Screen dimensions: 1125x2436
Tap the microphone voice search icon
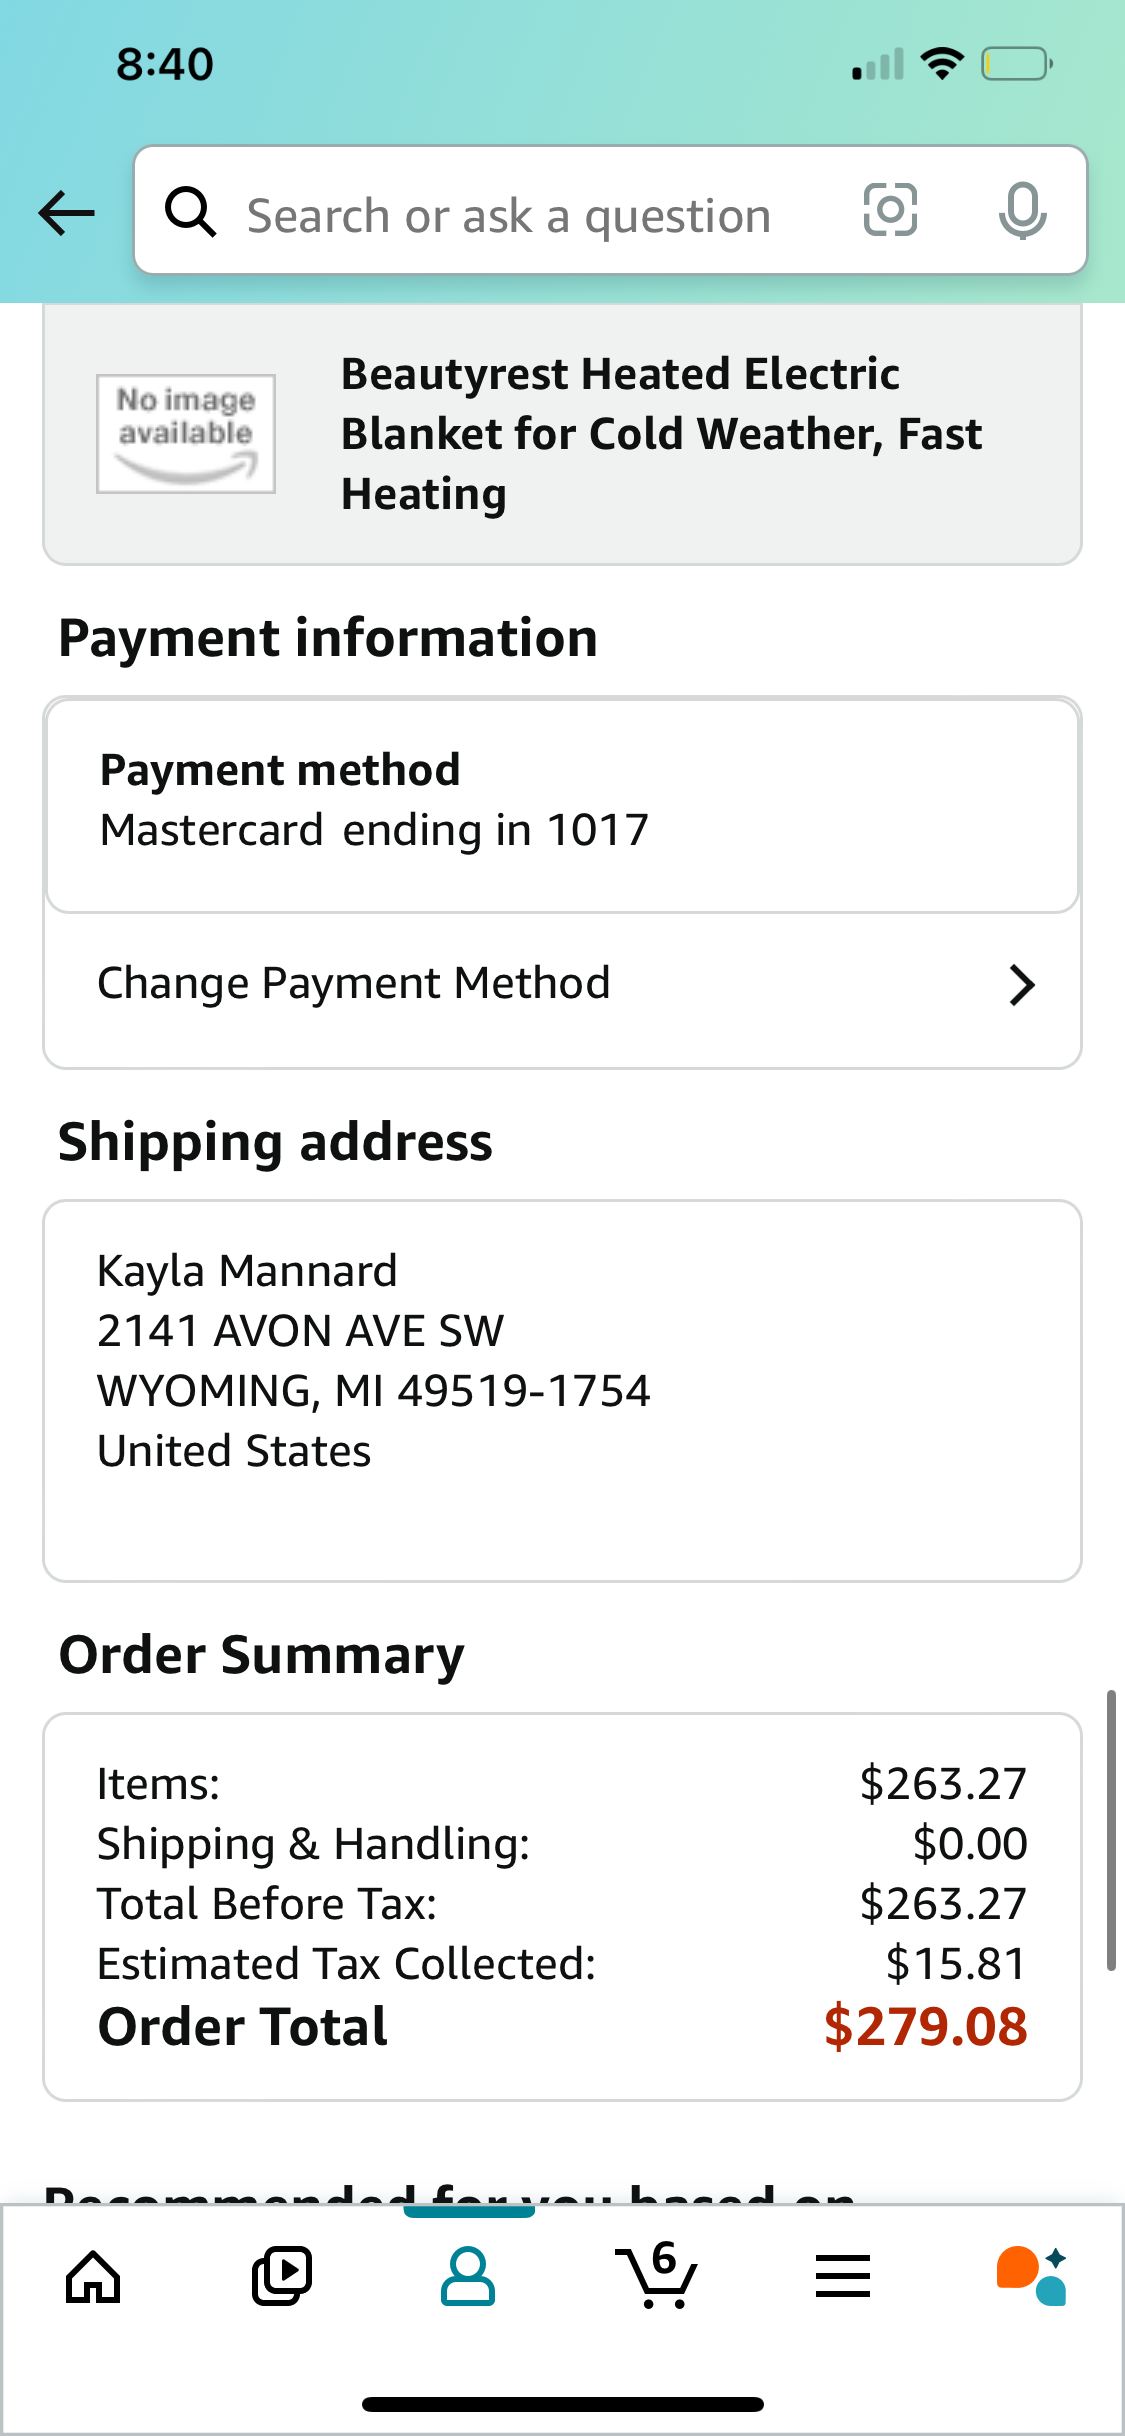coord(1022,211)
